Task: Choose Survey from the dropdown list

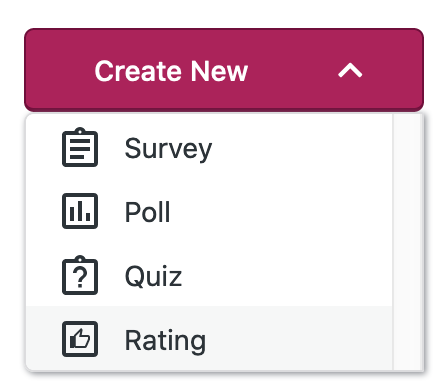Action: click(x=209, y=148)
